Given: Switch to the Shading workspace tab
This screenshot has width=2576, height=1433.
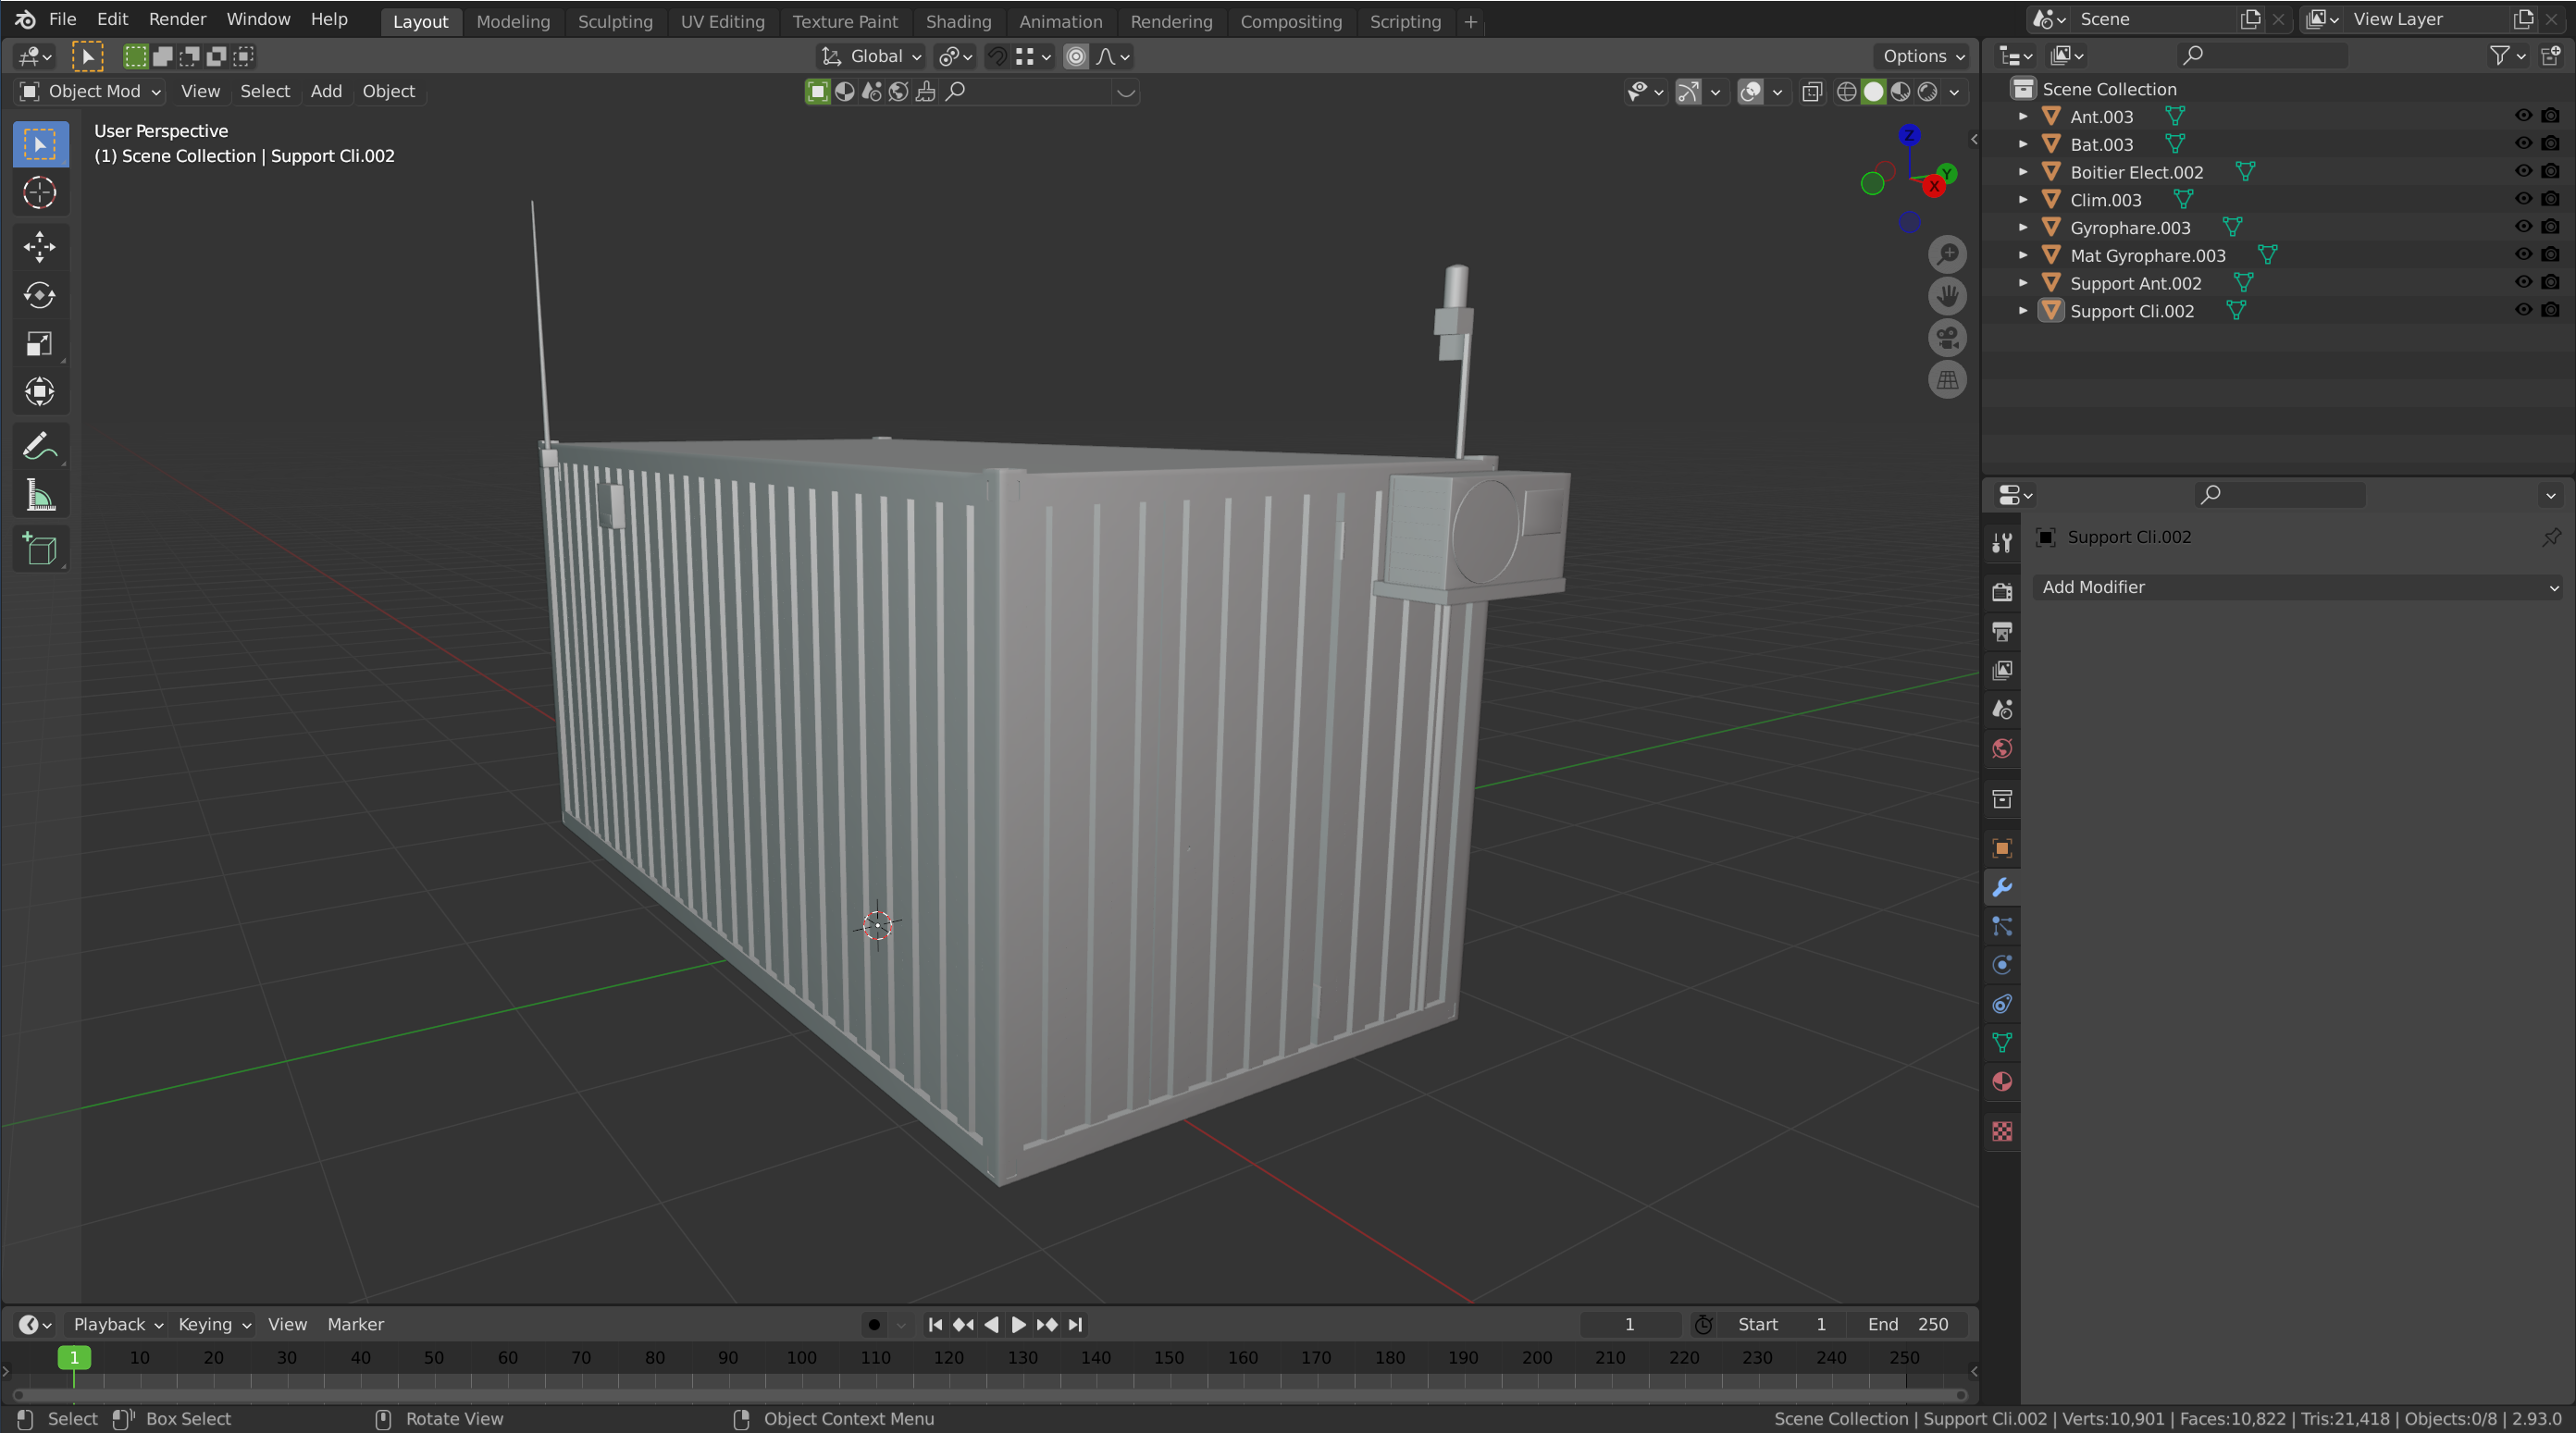Looking at the screenshot, I should click(x=957, y=21).
